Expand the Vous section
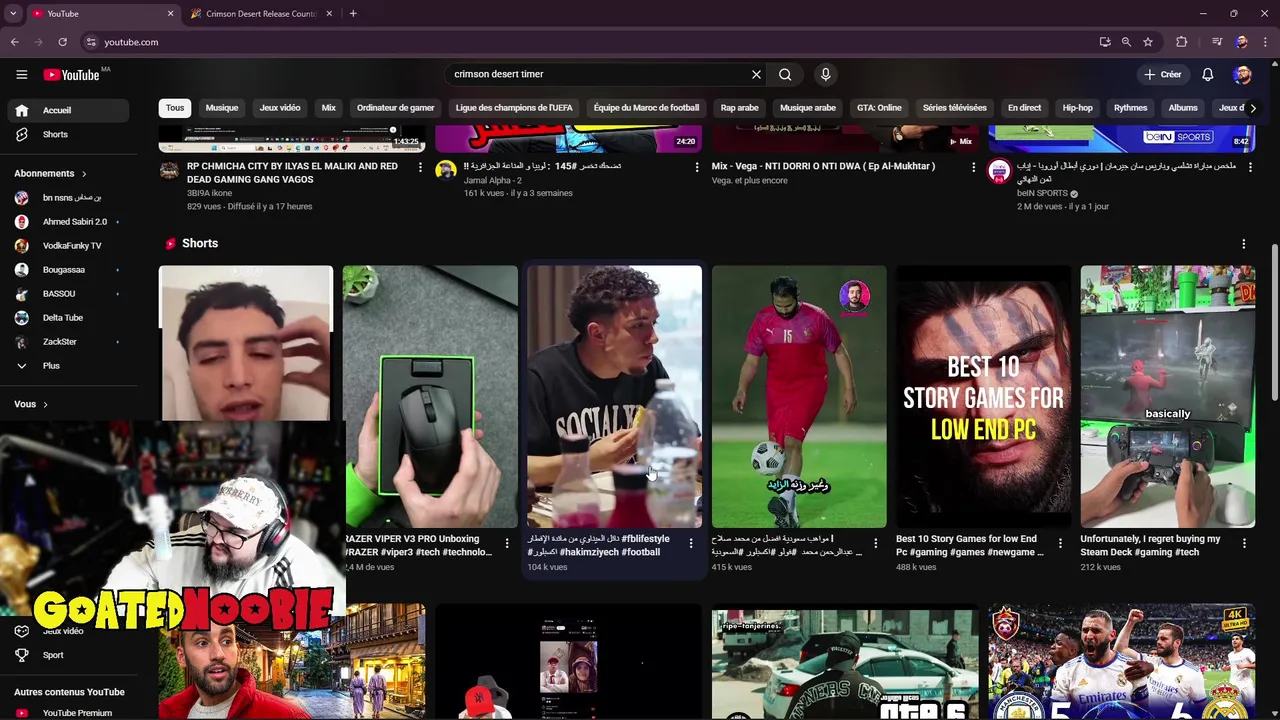 31,404
